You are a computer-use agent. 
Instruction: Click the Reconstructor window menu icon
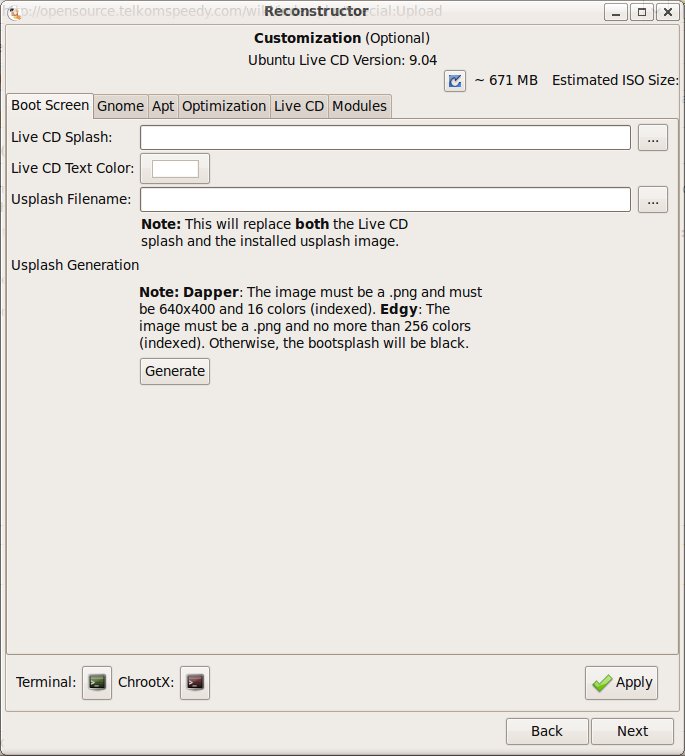coord(15,12)
